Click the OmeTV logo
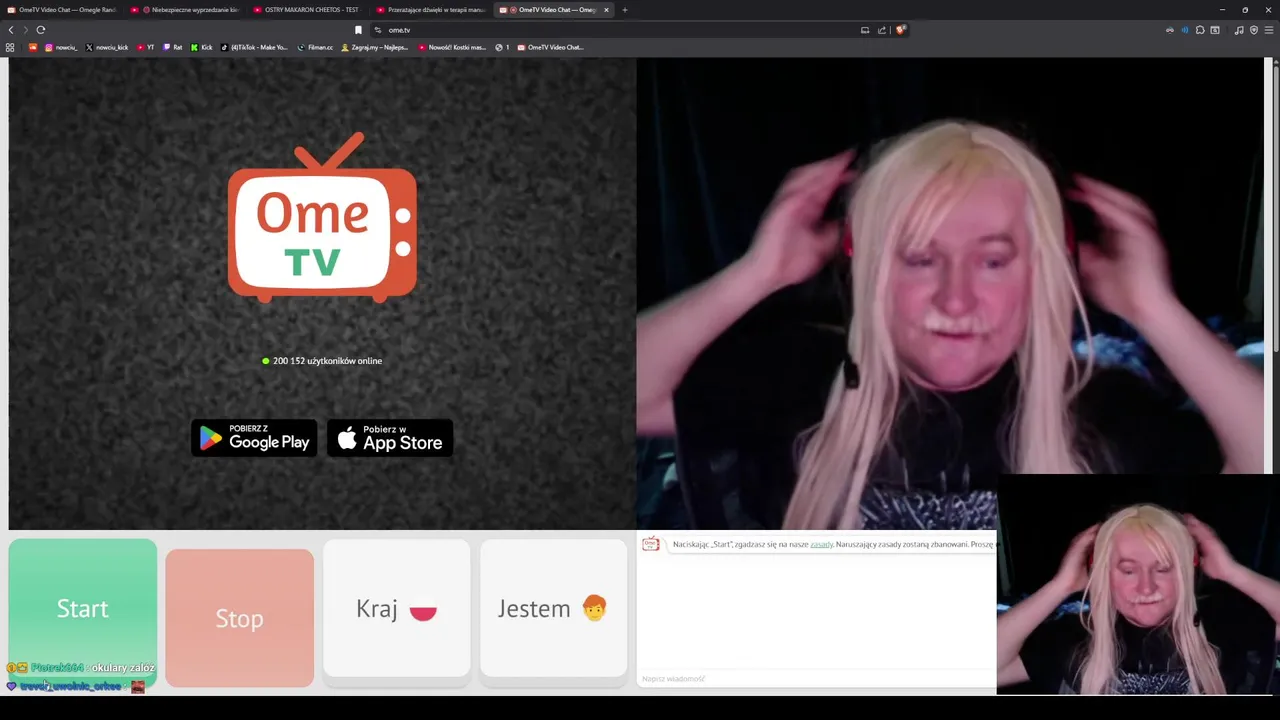The height and width of the screenshot is (720, 1280). tap(322, 218)
